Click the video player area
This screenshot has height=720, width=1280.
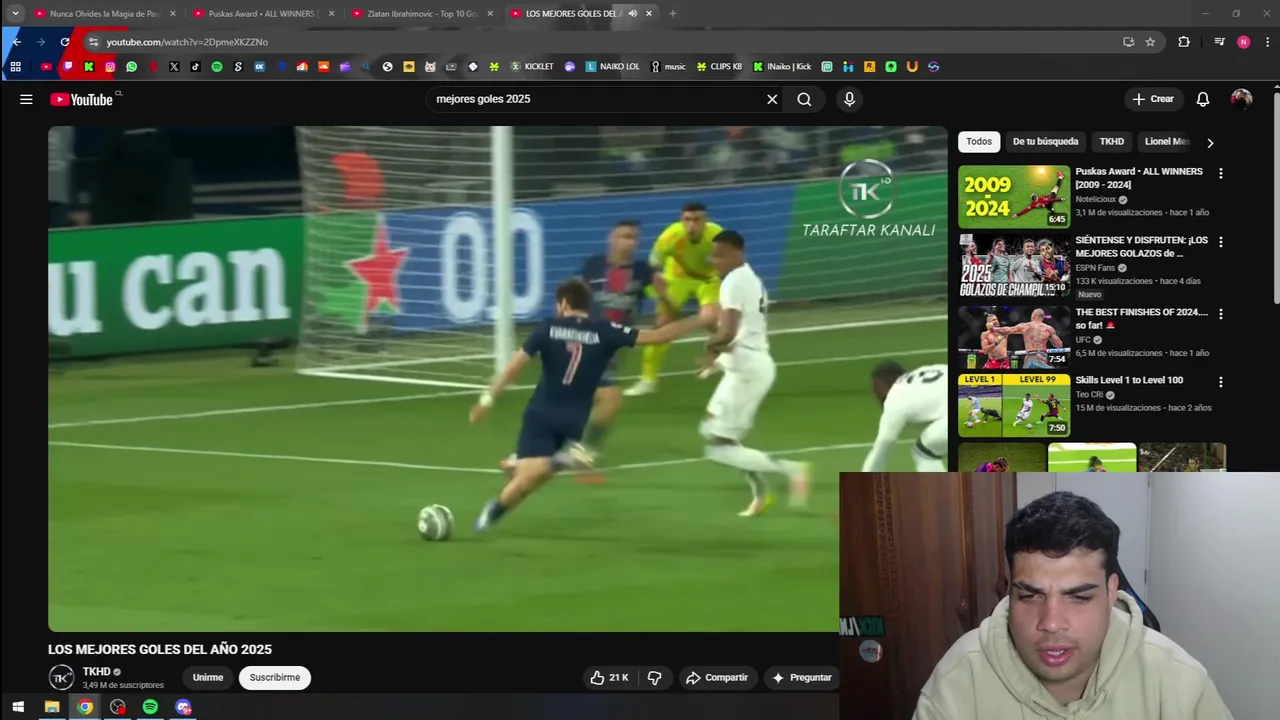[x=497, y=378]
